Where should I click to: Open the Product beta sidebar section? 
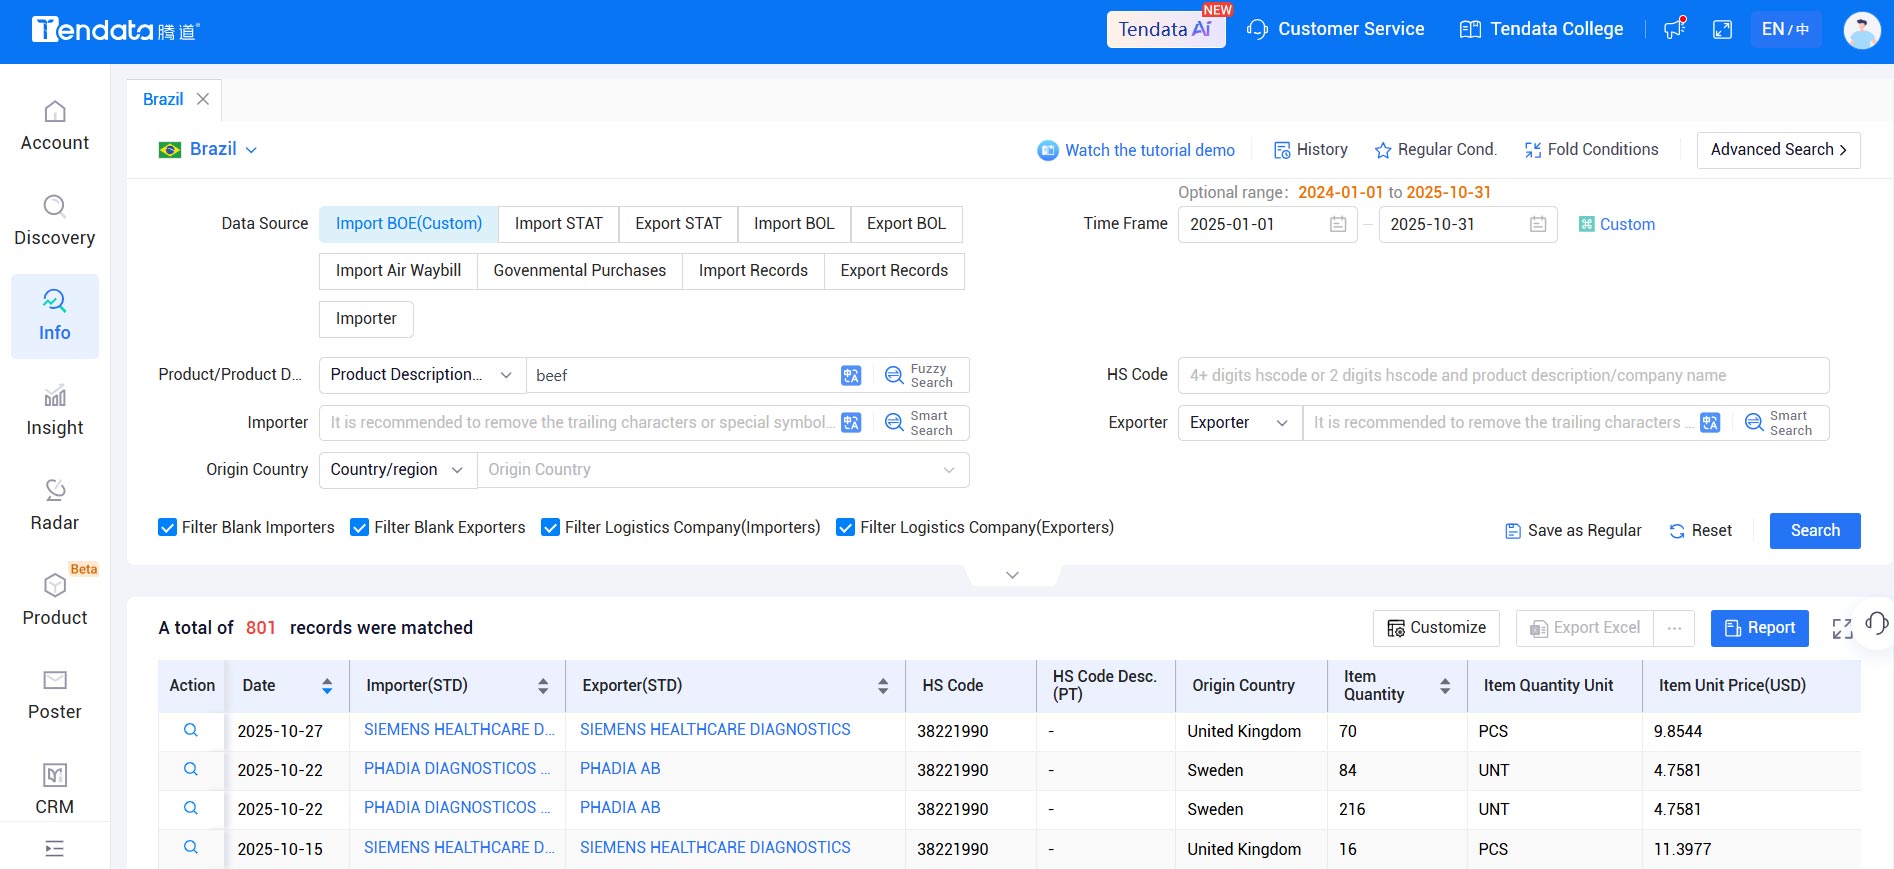[55, 601]
